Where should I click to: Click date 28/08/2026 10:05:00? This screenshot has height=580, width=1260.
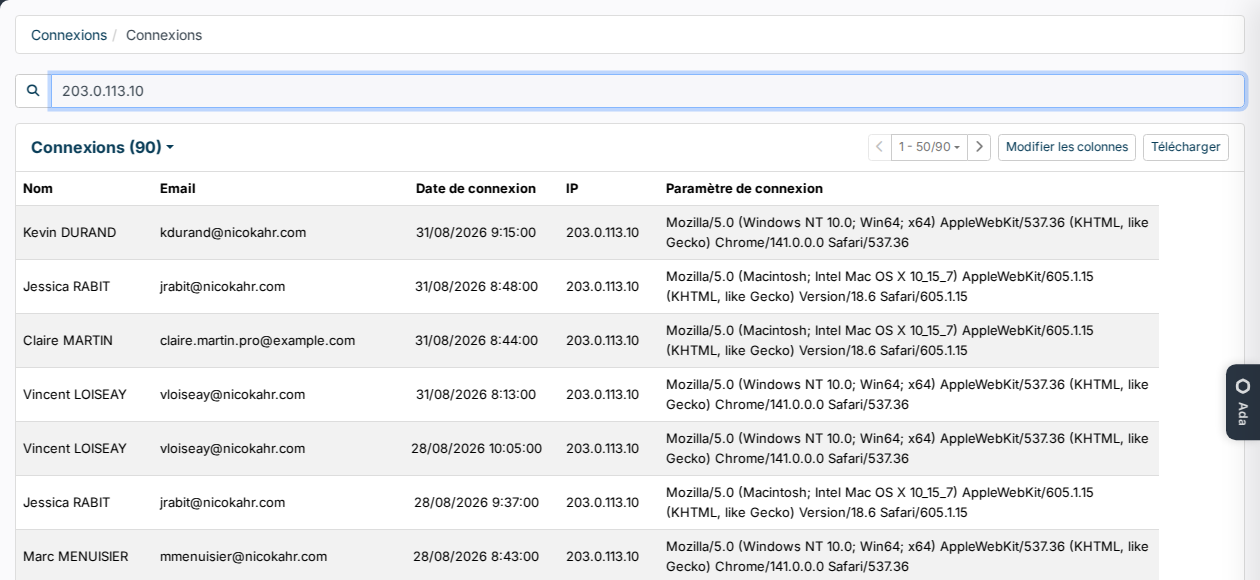(476, 448)
